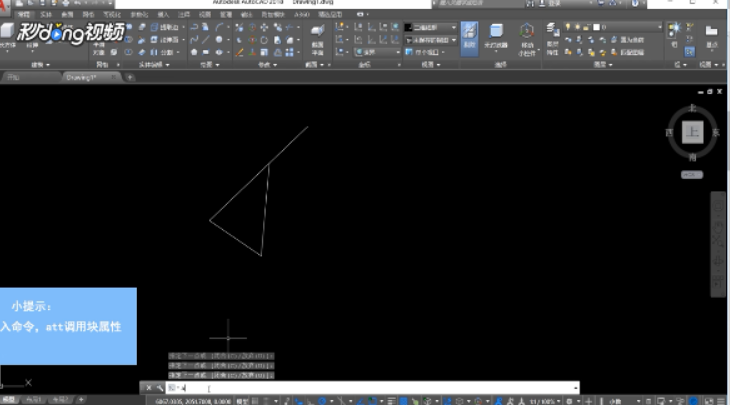The image size is (730, 405).
Task: Click the Section Plane tool
Action: [x=318, y=38]
